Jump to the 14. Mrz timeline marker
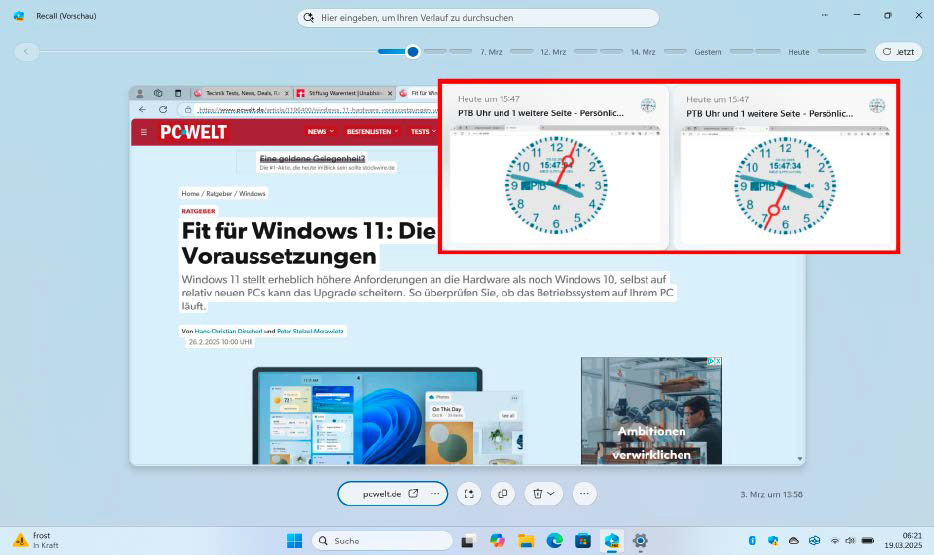This screenshot has width=934, height=555. [x=643, y=52]
